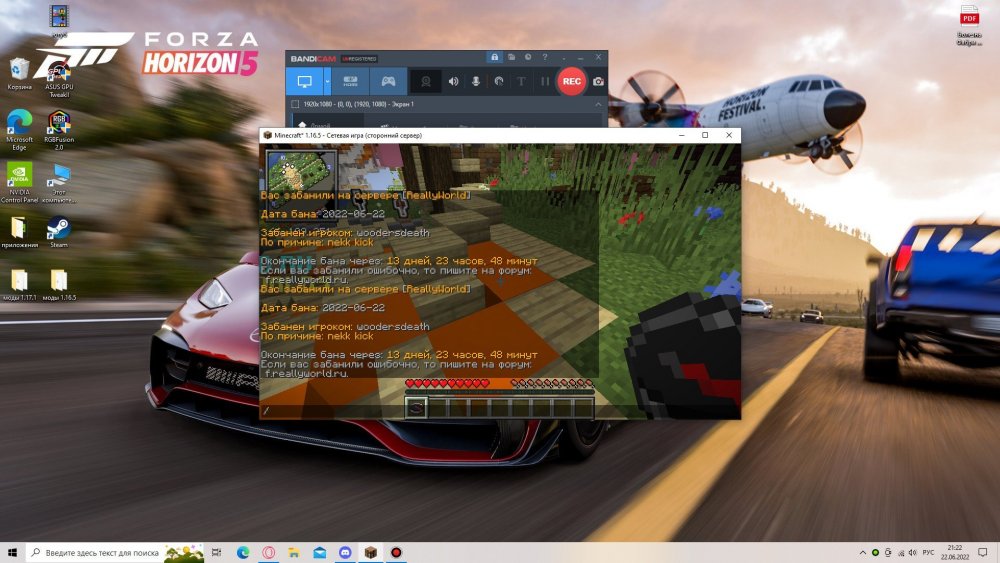Image resolution: width=1000 pixels, height=563 pixels.
Task: Open моды 1.16.5 folder on desktop
Action: (59, 284)
